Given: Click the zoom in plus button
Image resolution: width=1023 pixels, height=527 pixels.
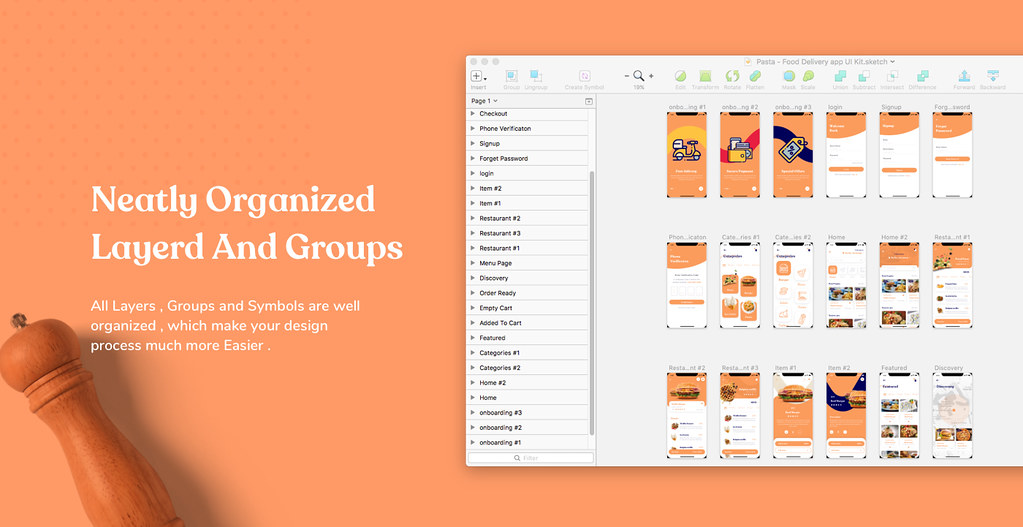Looking at the screenshot, I should pyautogui.click(x=651, y=76).
